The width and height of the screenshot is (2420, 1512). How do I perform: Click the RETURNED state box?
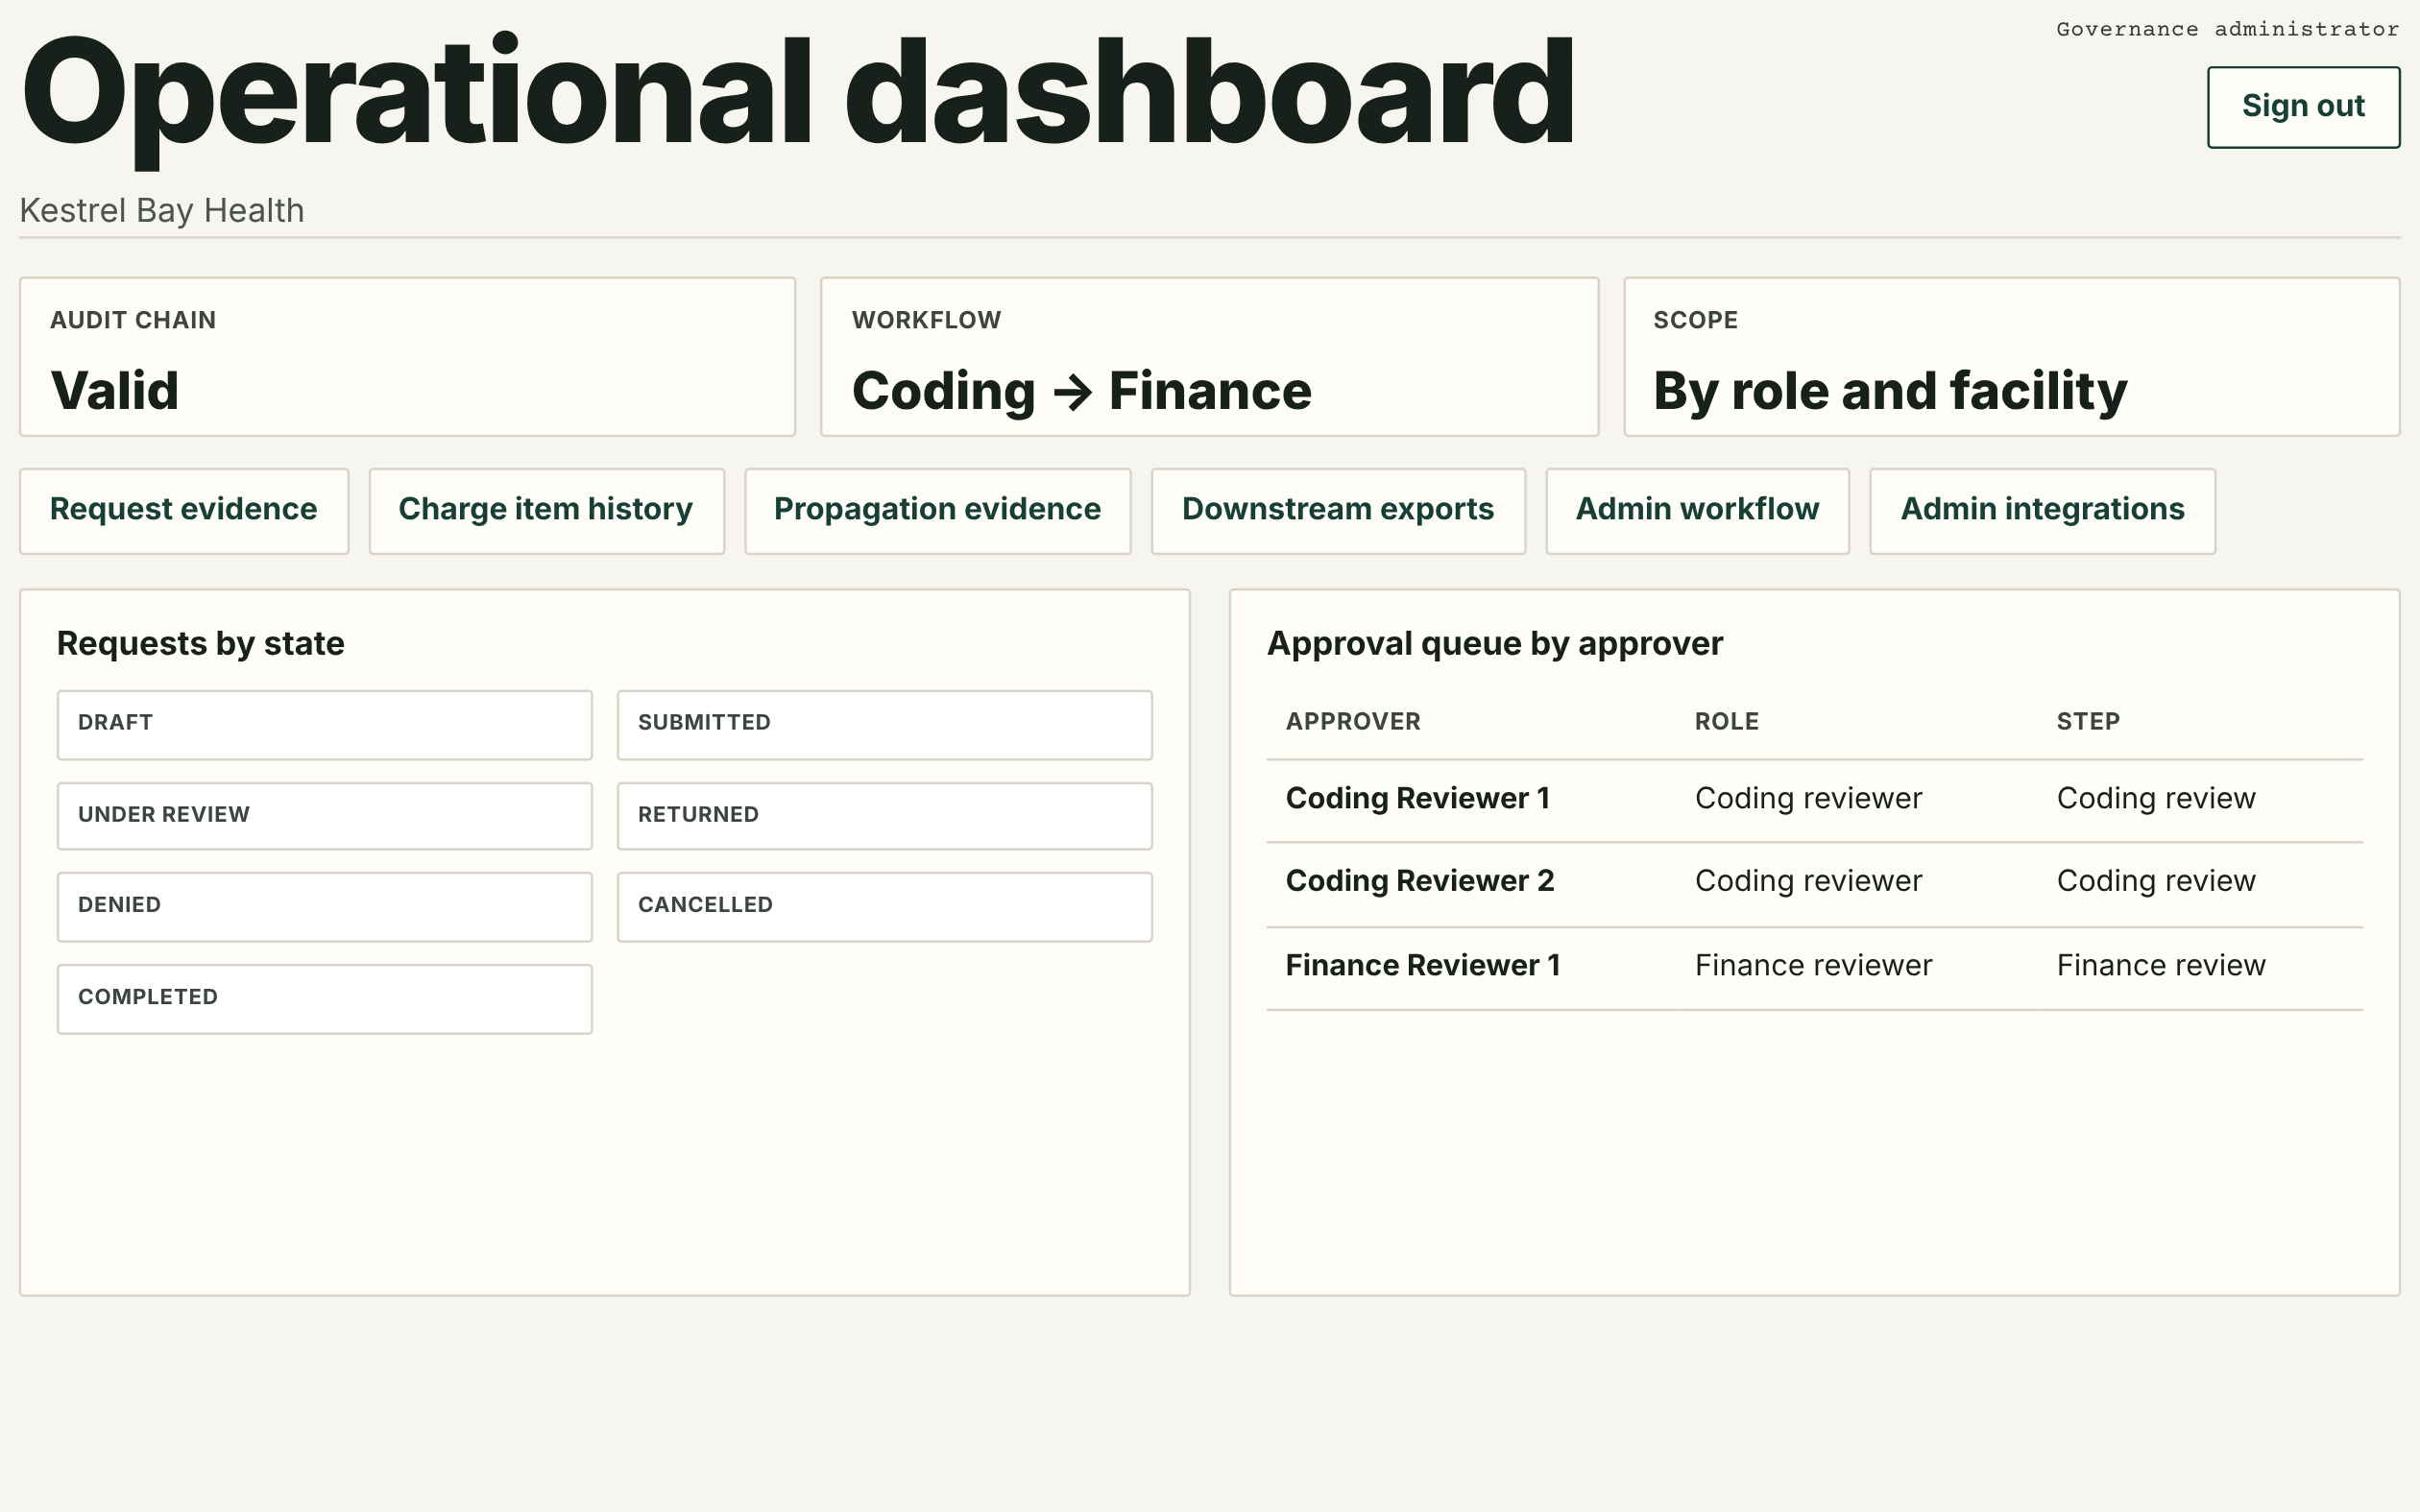coord(885,816)
